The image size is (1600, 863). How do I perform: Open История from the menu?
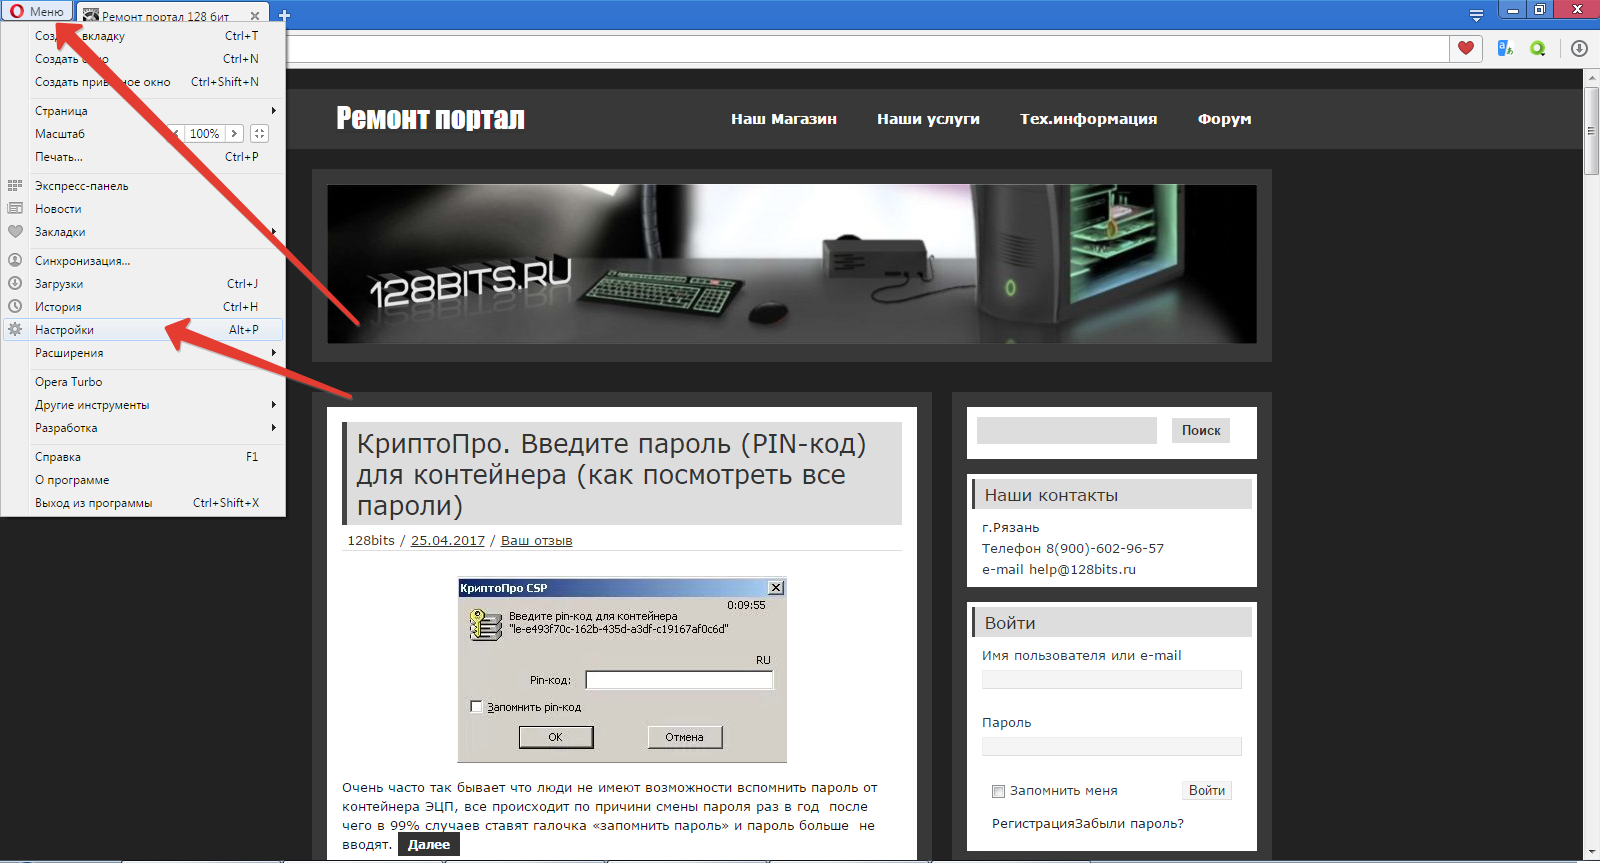point(144,307)
